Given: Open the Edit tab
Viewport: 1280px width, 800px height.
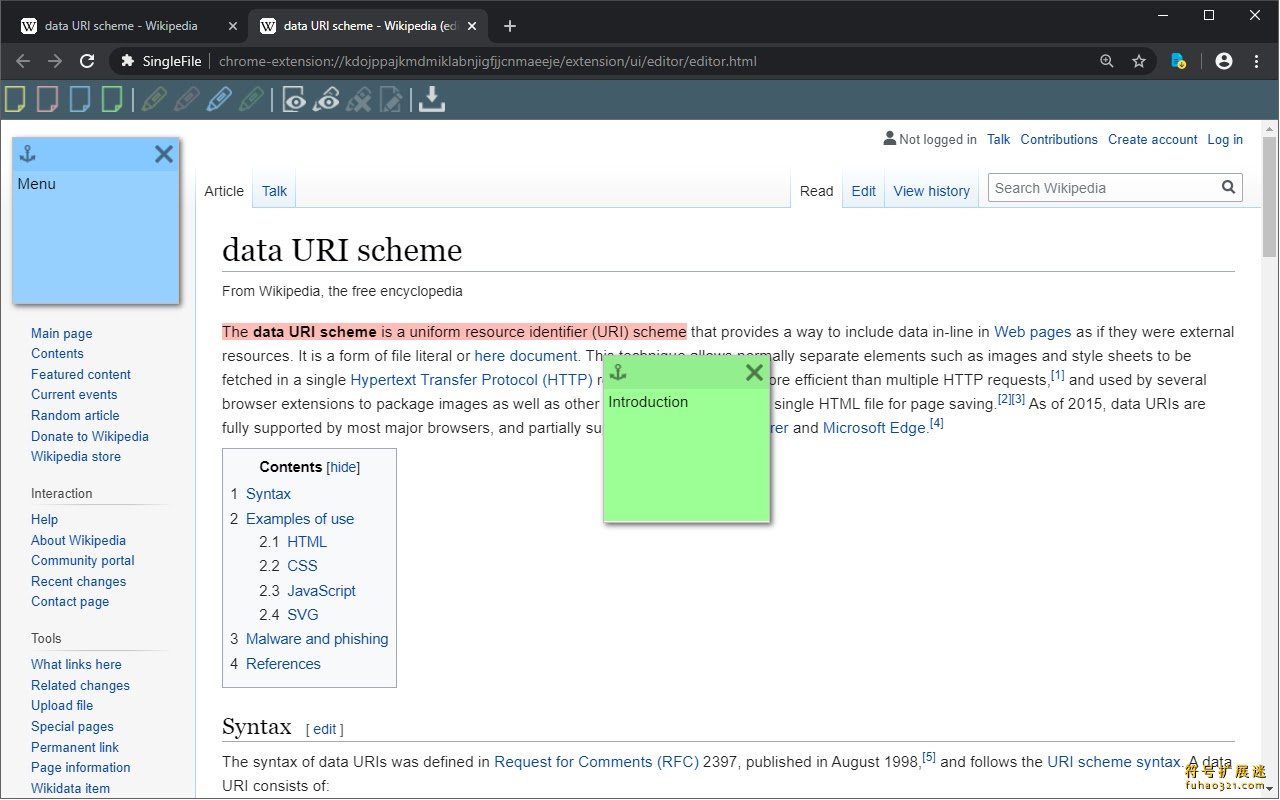Looking at the screenshot, I should coord(864,191).
